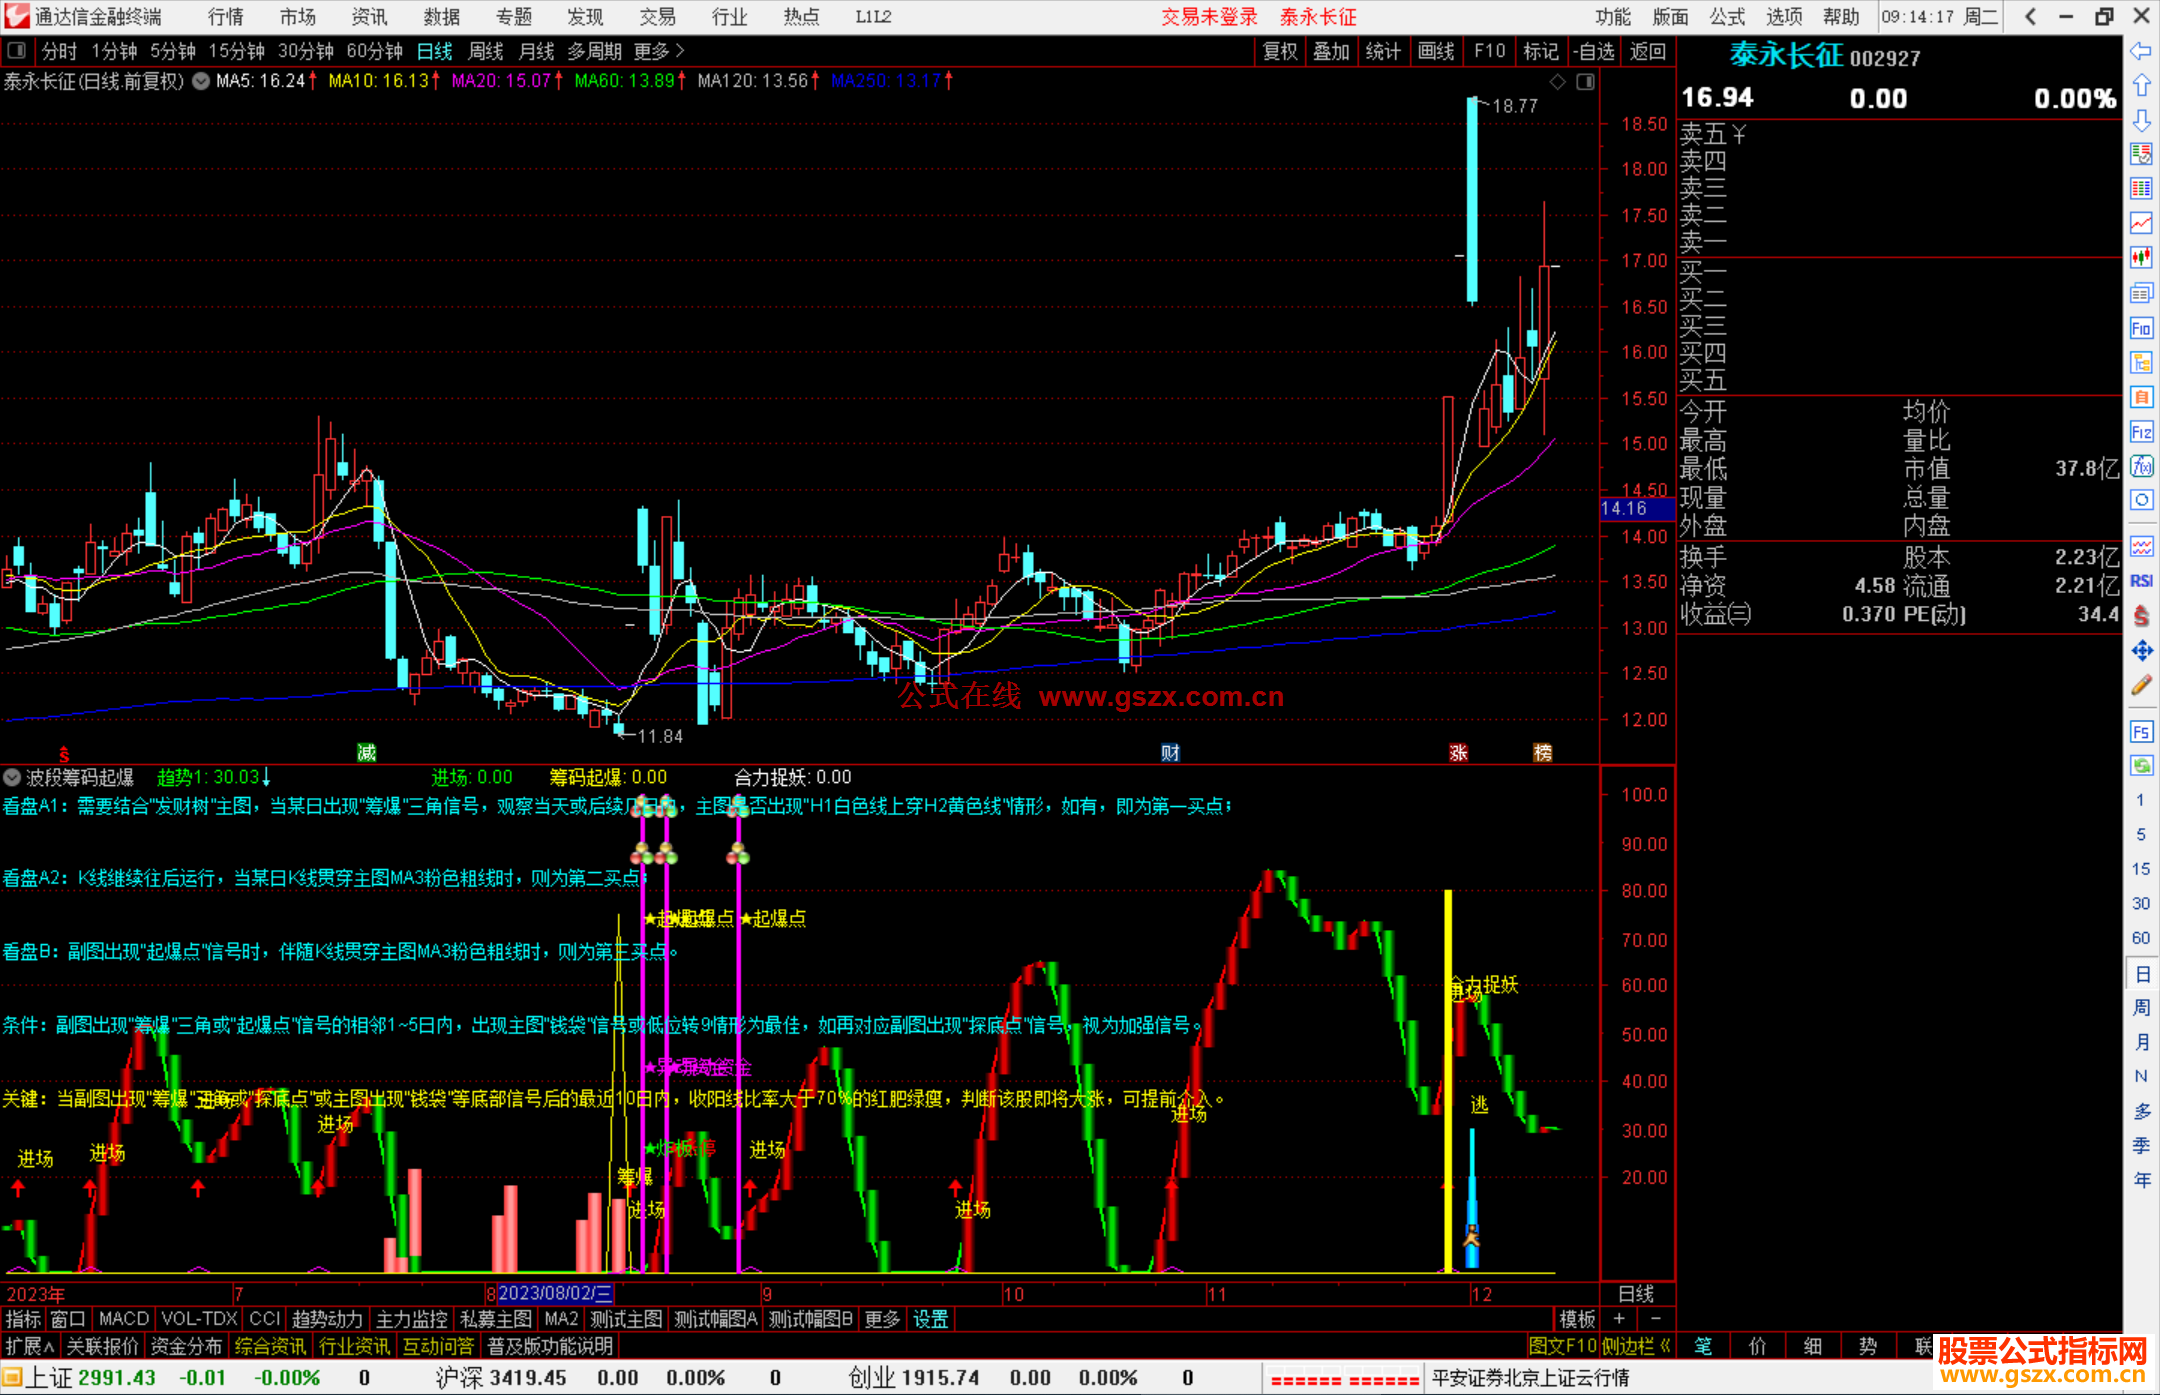Collapse sidebar with 侧边栏 « button
The height and width of the screenshot is (1395, 2160).
(x=1635, y=1346)
